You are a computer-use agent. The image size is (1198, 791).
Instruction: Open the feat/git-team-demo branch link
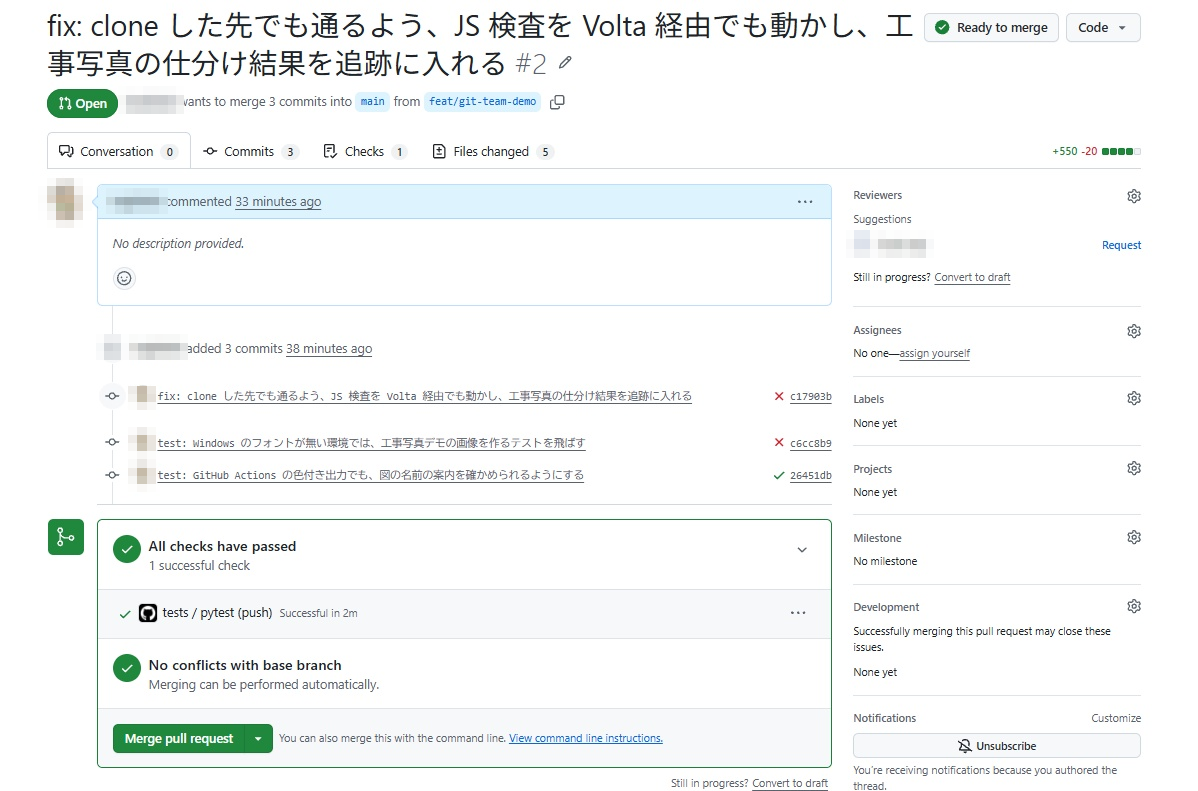click(482, 102)
